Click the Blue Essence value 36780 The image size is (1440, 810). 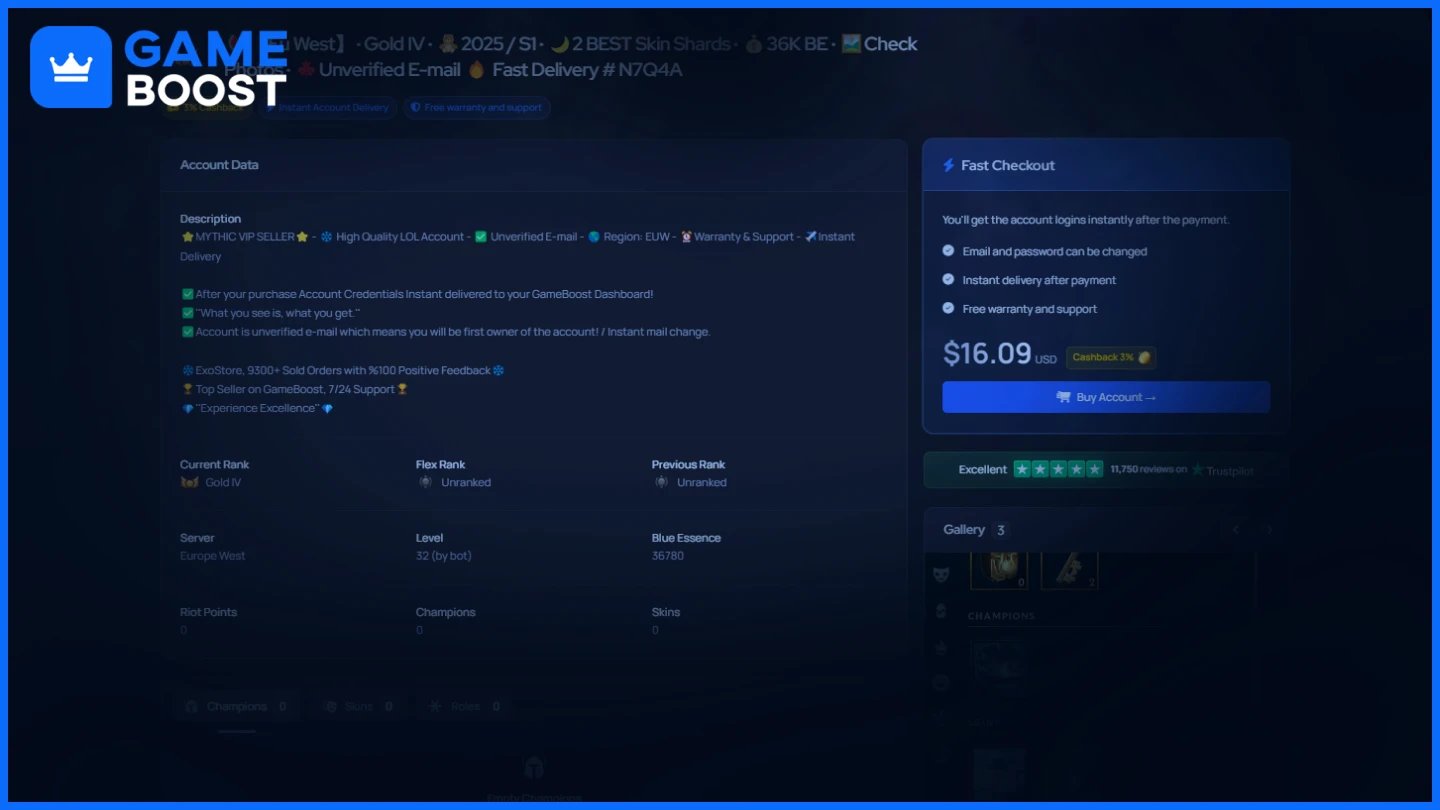click(668, 556)
